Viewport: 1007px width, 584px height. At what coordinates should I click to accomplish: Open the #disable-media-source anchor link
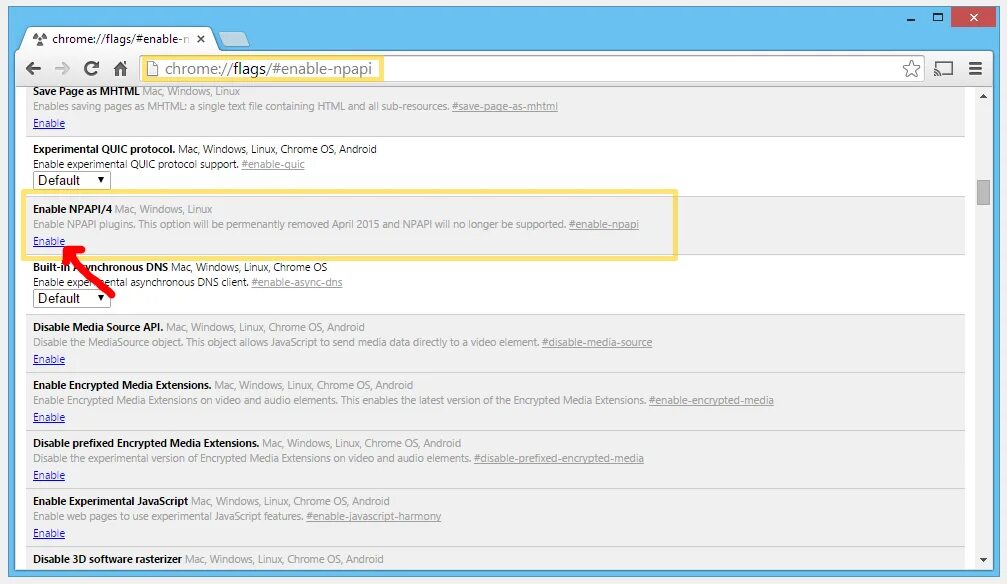pos(597,342)
